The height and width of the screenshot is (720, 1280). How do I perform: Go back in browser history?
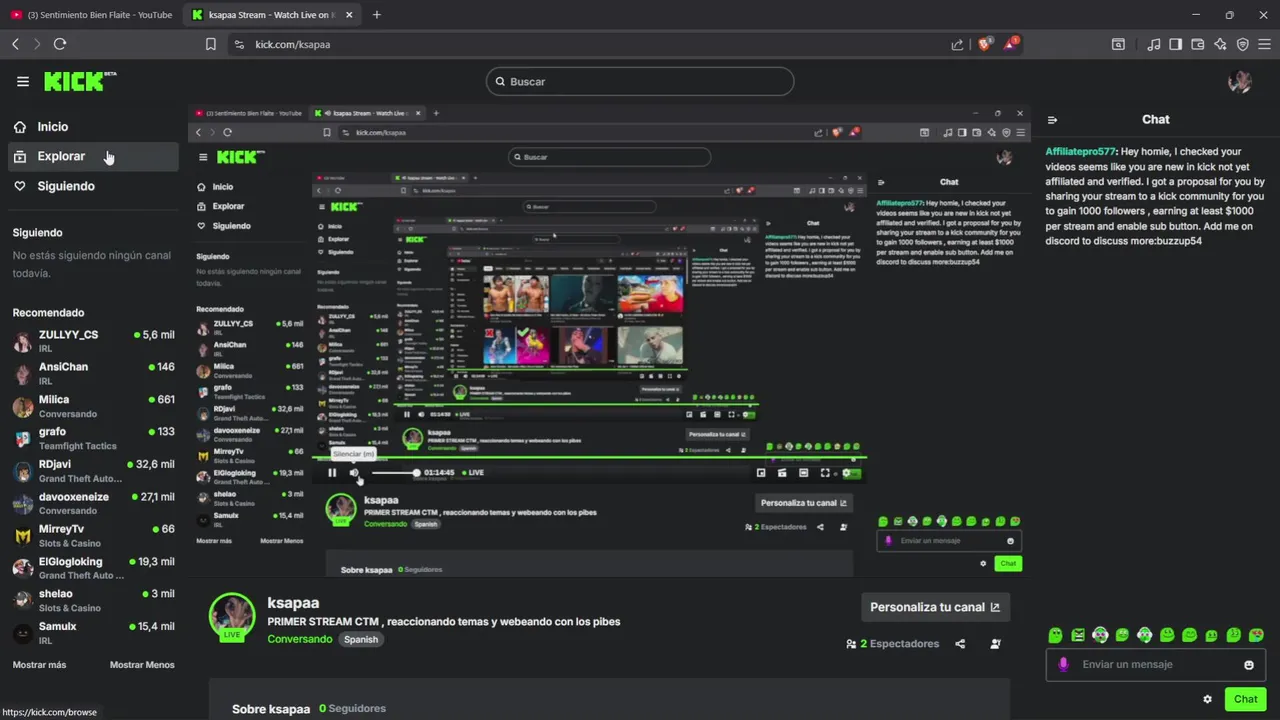point(15,44)
